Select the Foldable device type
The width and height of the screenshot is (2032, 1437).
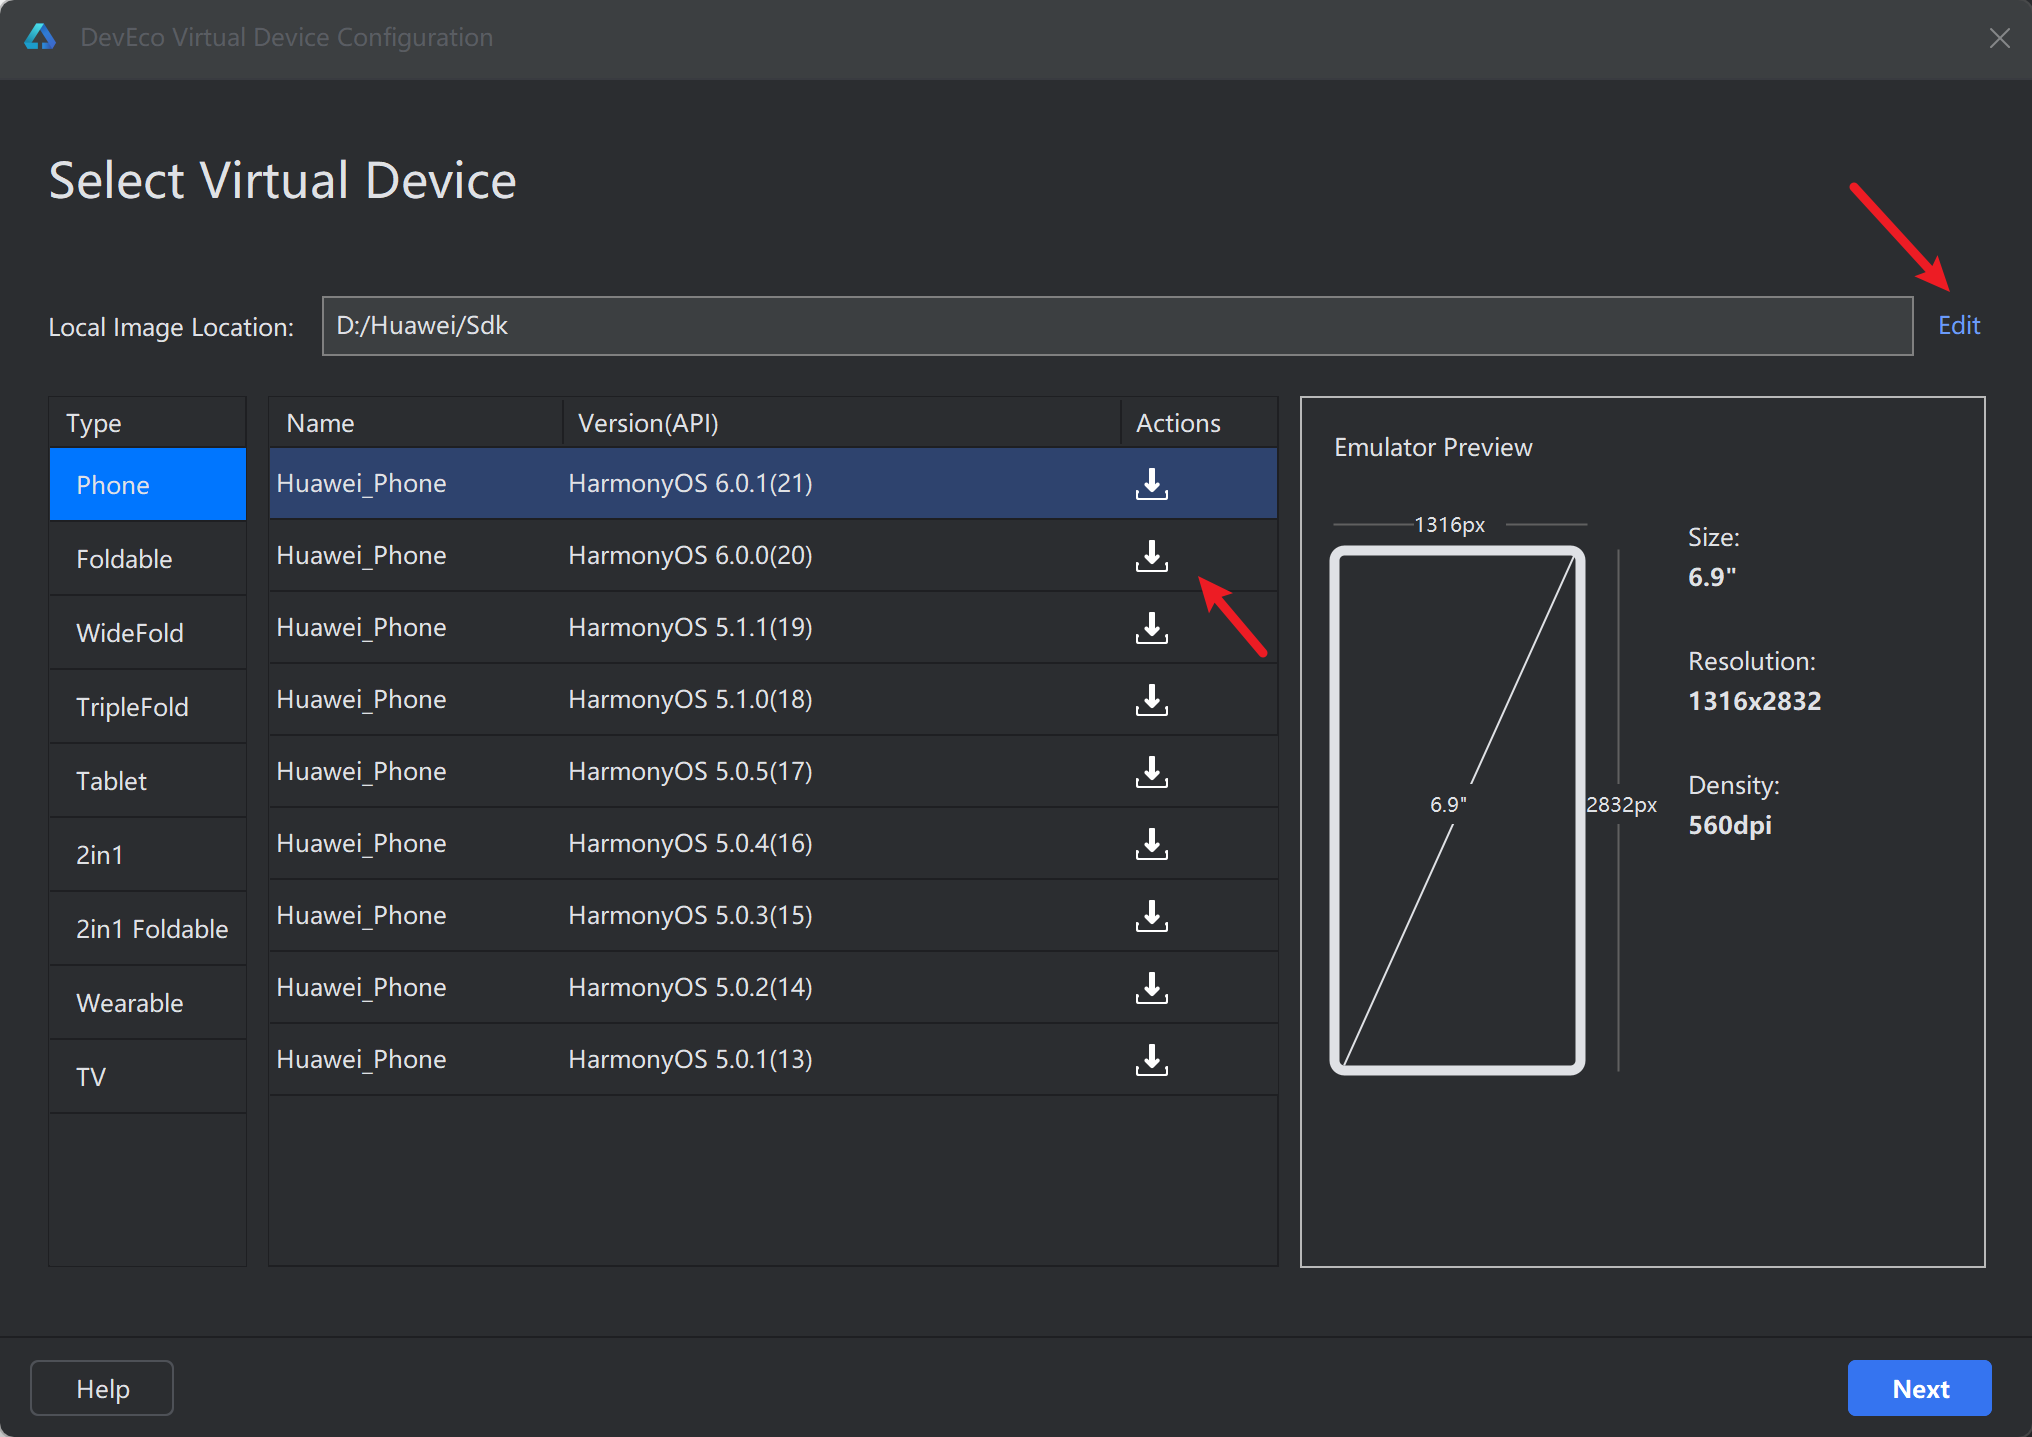tap(124, 559)
